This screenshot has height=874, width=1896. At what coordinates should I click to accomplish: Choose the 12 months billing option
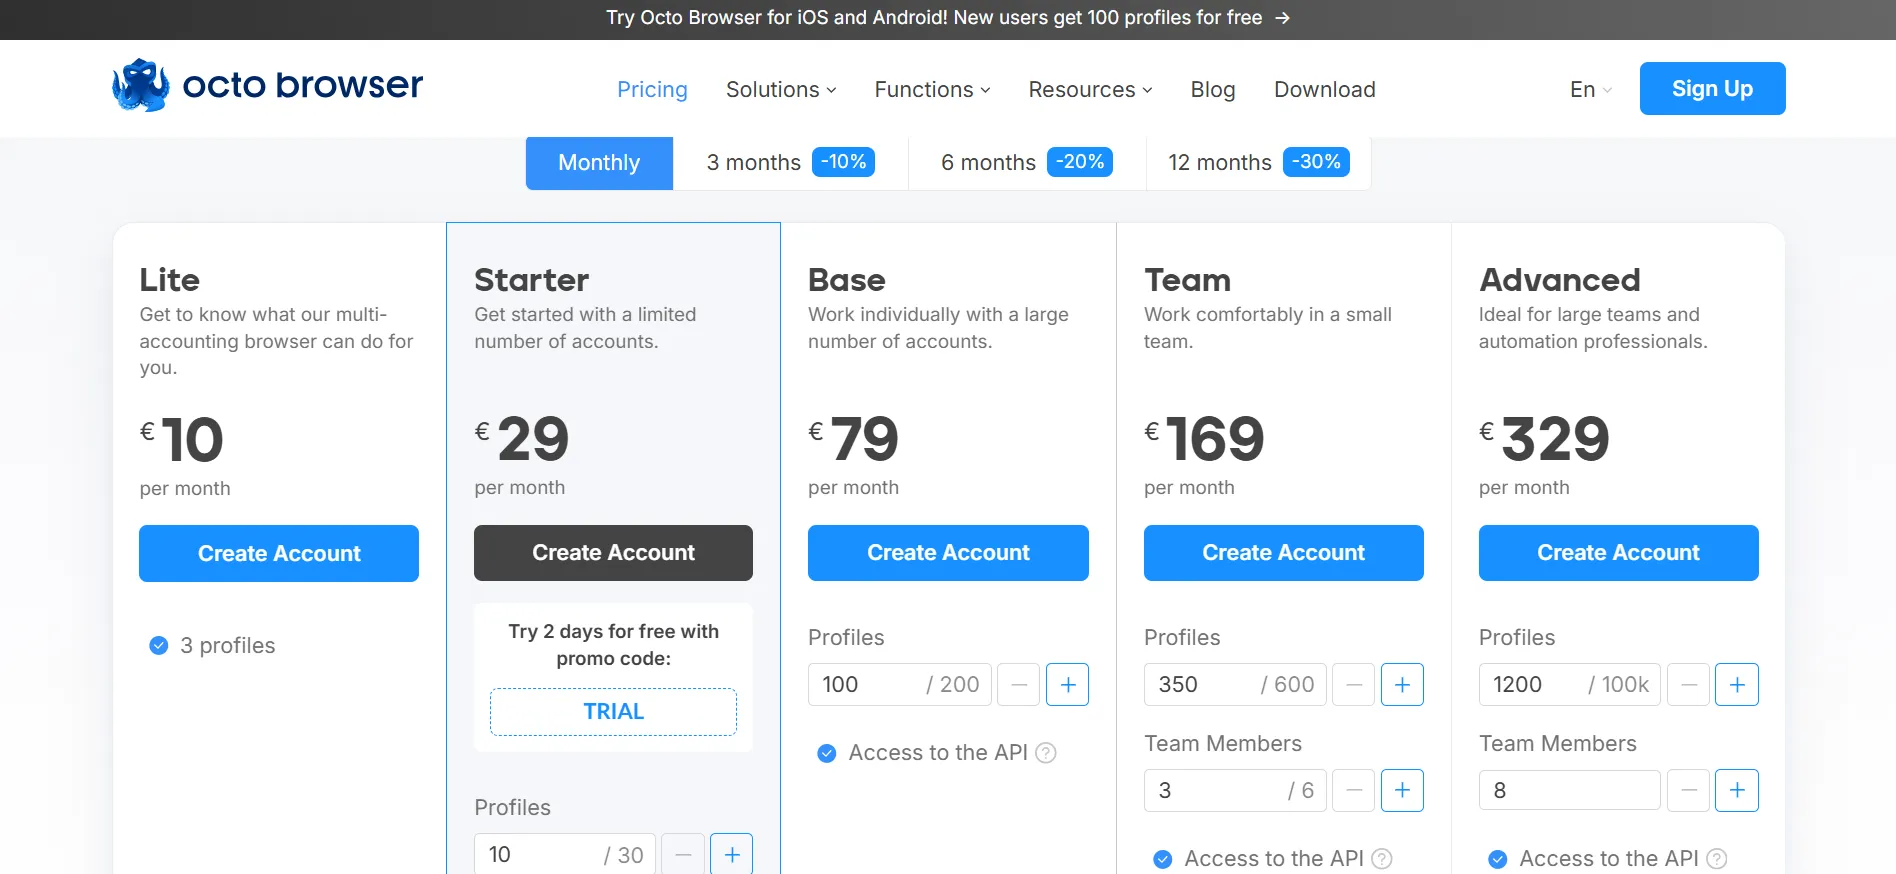pos(1259,163)
